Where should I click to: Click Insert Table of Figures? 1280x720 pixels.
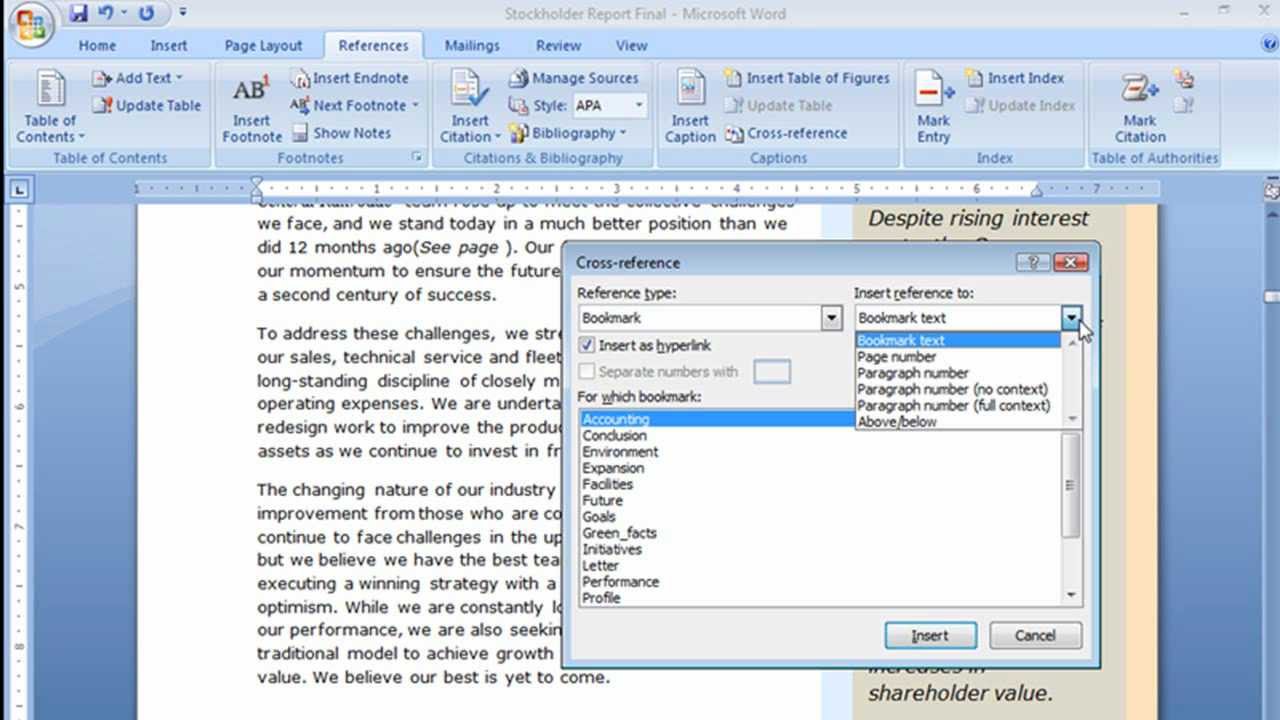coord(806,78)
